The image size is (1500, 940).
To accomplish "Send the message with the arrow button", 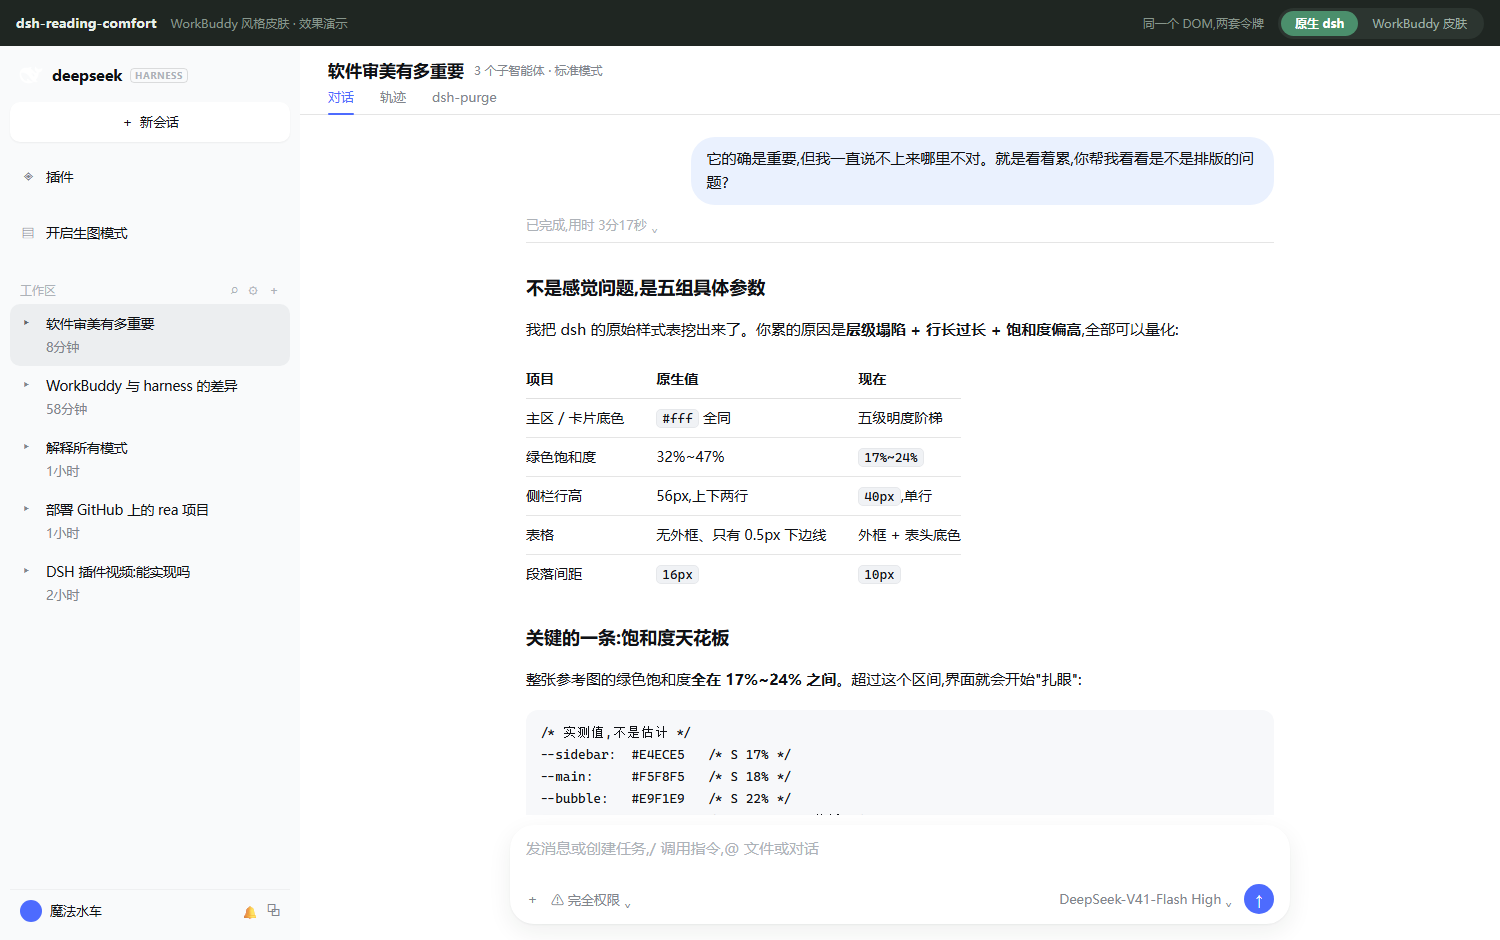I will (1259, 899).
